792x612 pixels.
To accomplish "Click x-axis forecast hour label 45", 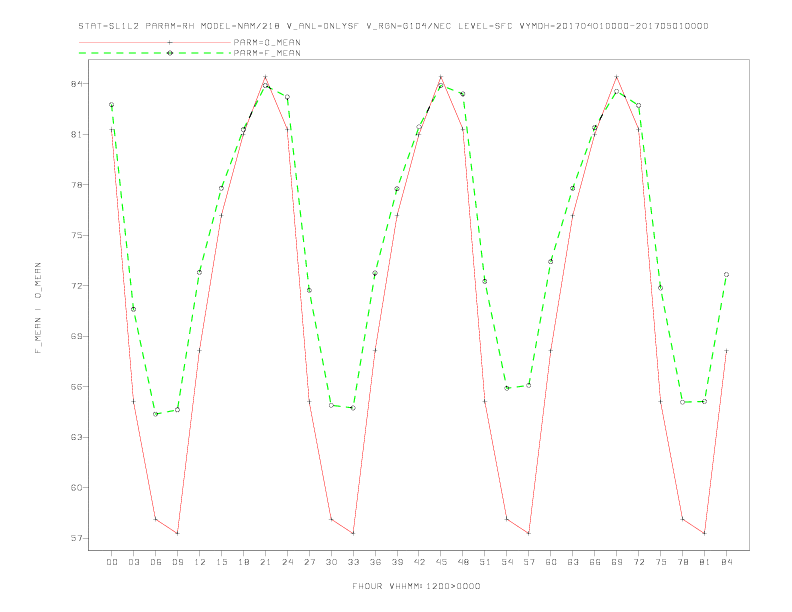I will [x=441, y=562].
